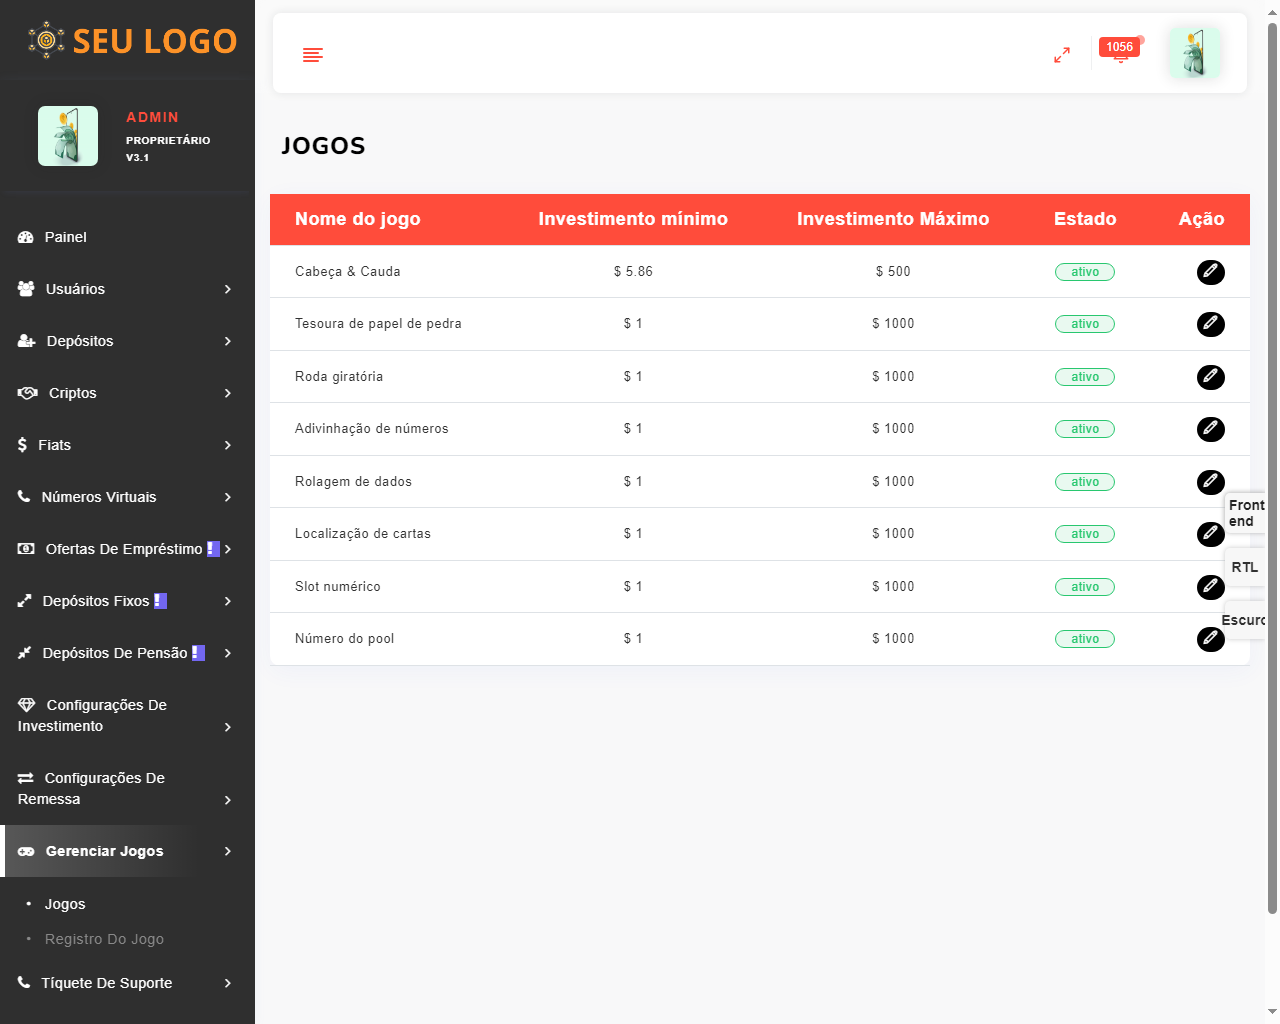Select Registro Do Jogo submenu item

click(x=104, y=939)
